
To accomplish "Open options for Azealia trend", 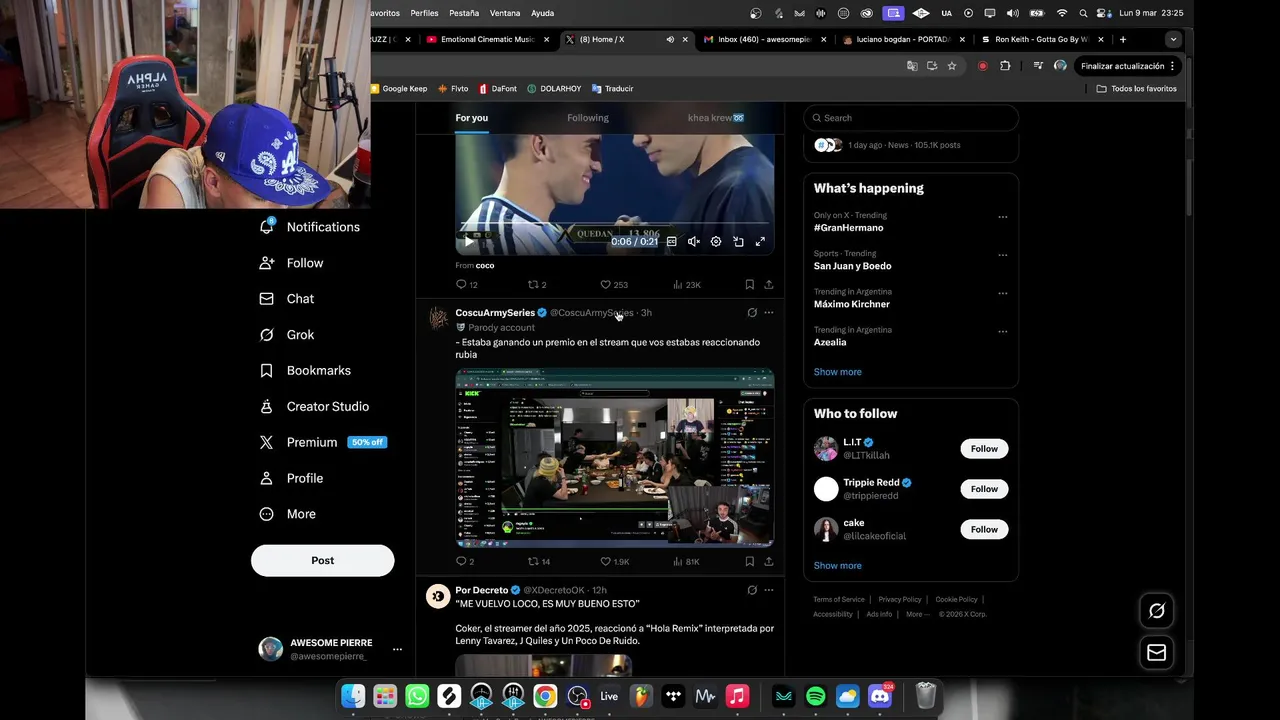I will tap(1002, 331).
